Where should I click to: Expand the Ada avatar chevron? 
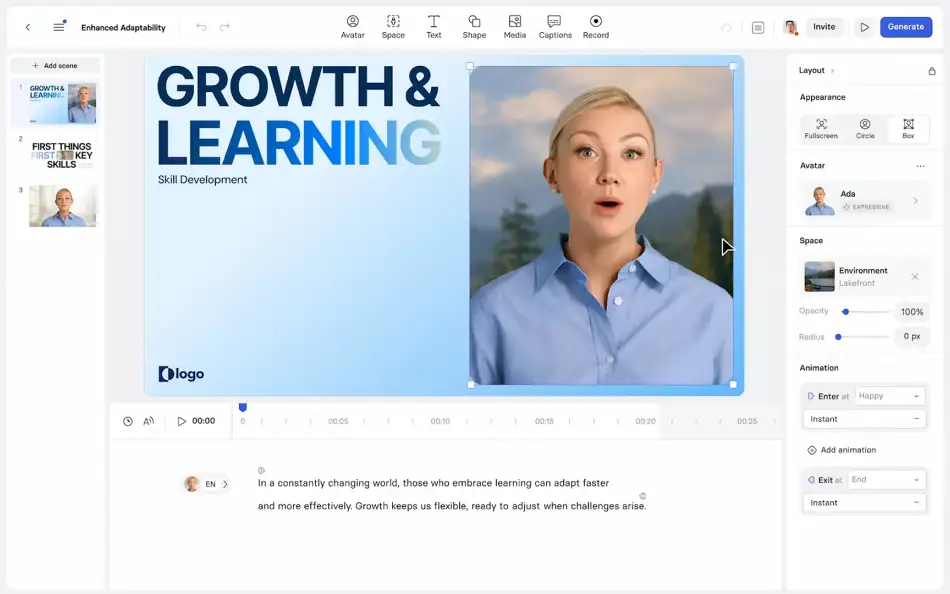click(915, 201)
